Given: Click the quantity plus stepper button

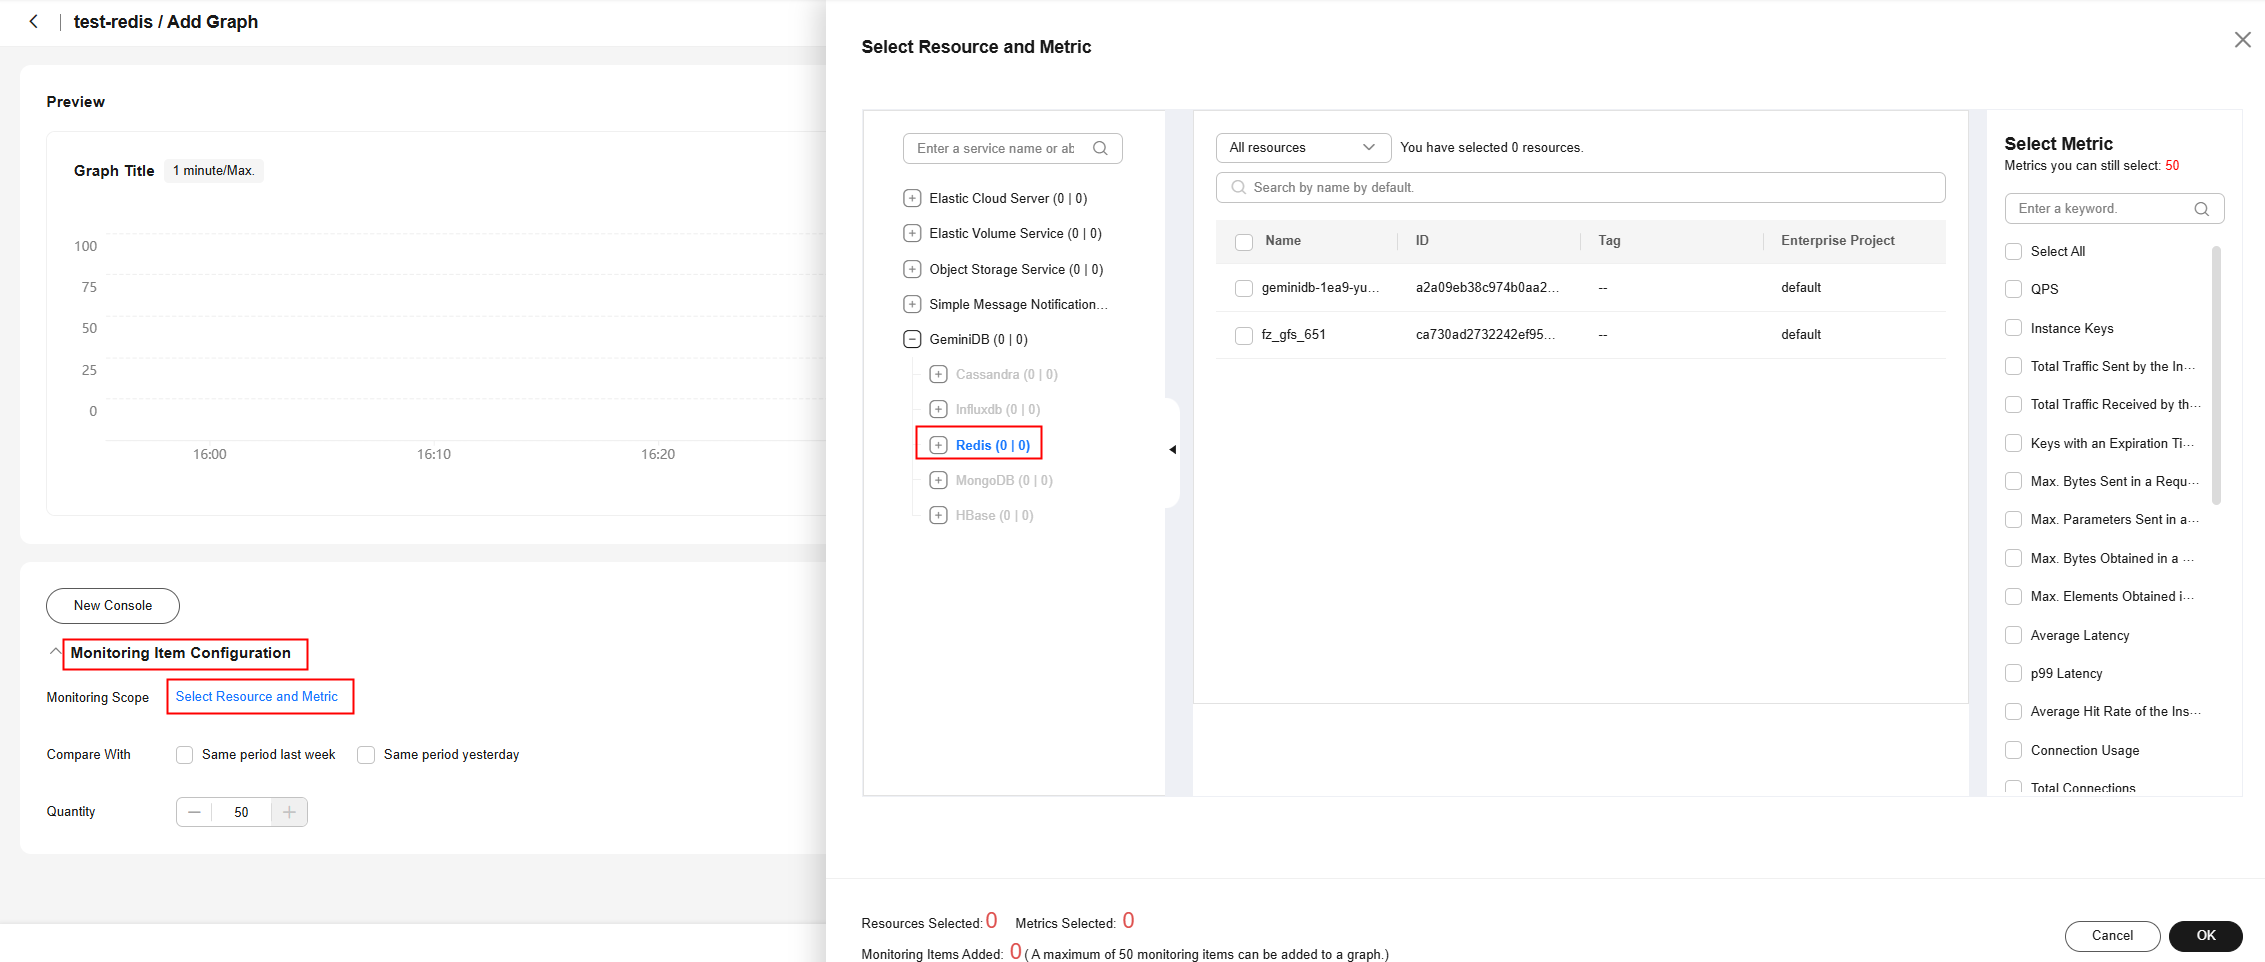Looking at the screenshot, I should point(289,812).
